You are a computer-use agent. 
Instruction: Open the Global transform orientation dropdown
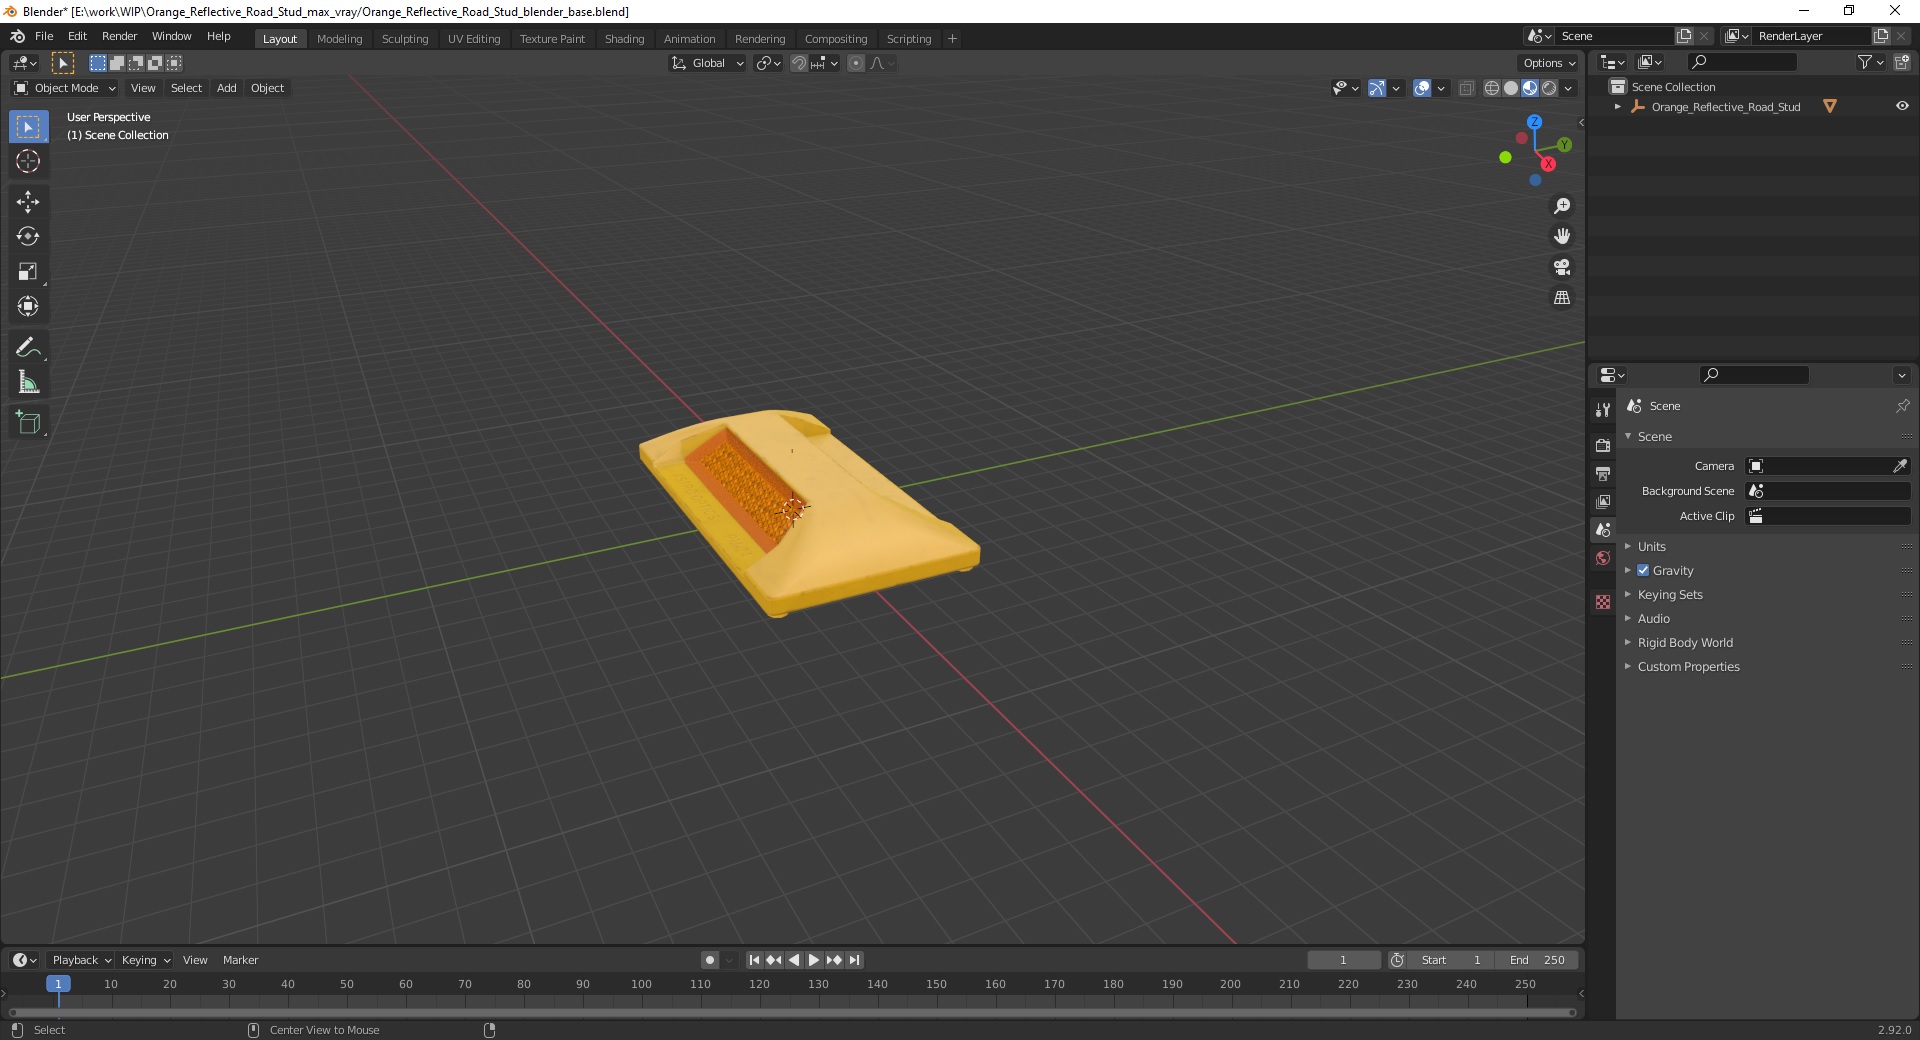(707, 63)
